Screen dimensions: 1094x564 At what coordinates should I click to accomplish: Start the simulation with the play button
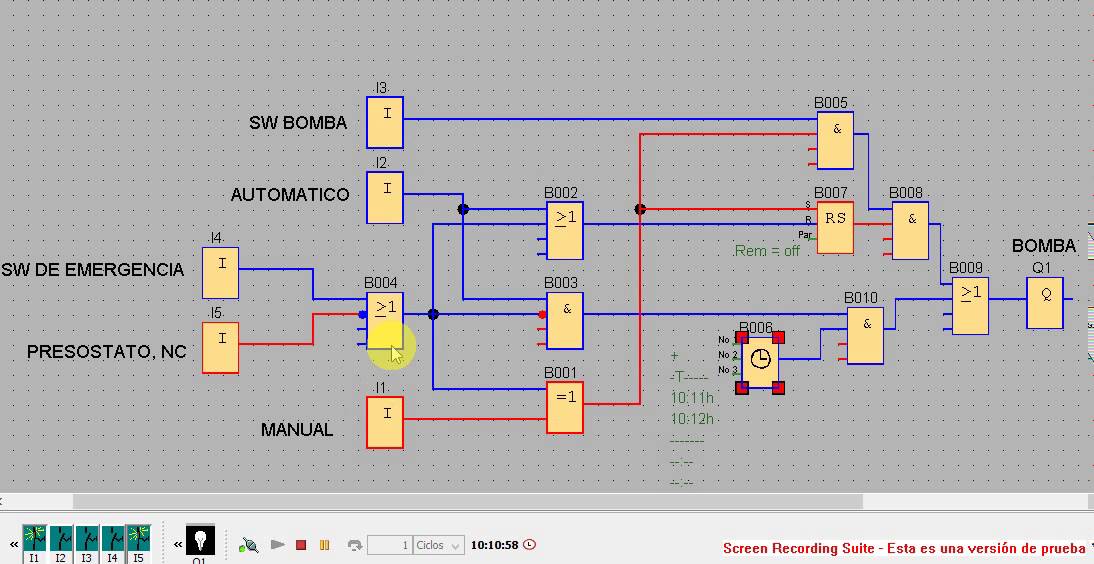[278, 544]
